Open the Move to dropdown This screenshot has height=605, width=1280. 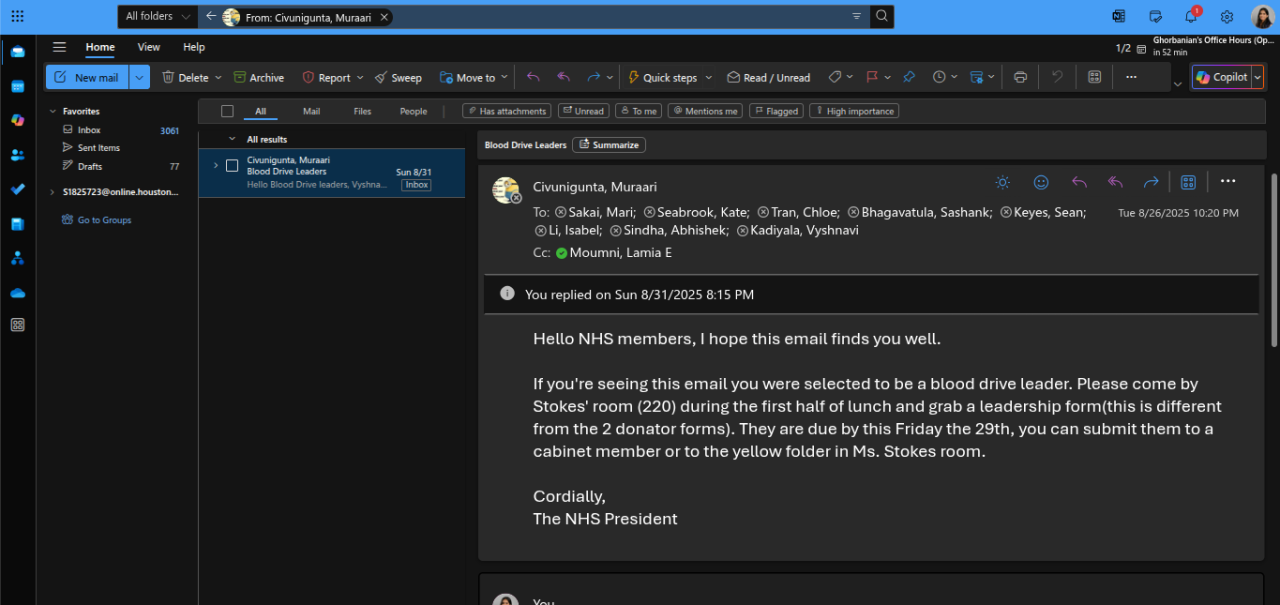click(474, 77)
